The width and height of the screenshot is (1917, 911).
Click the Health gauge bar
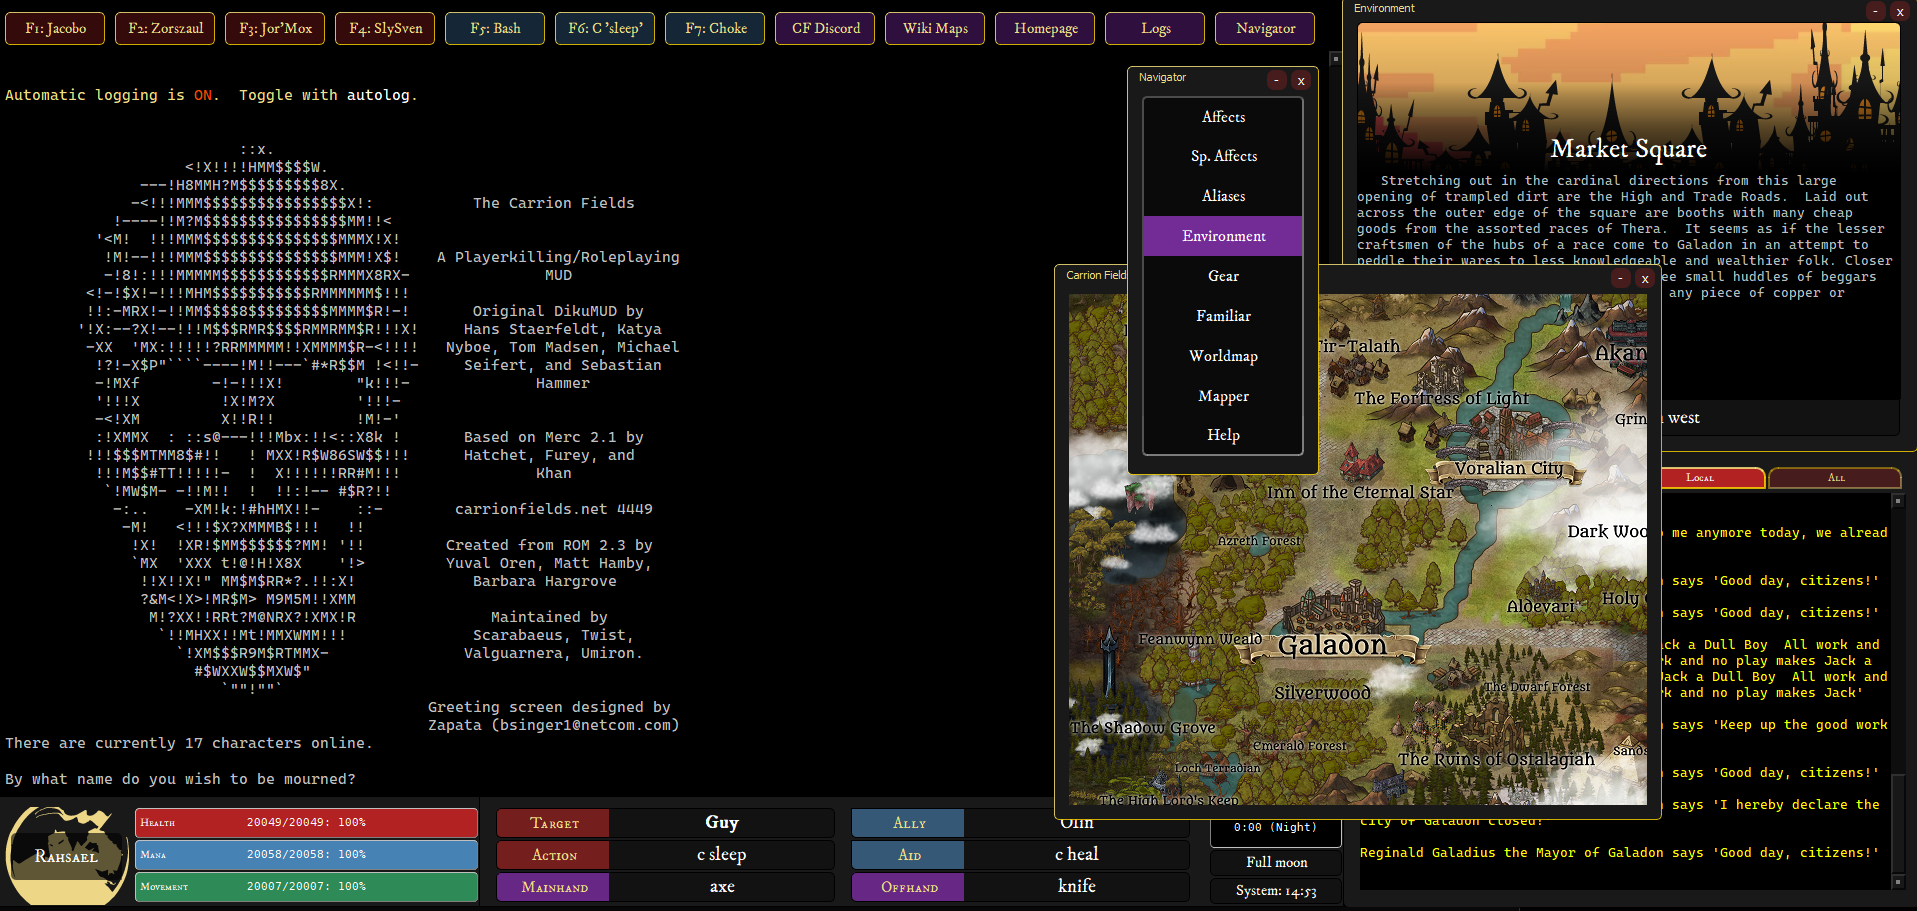pyautogui.click(x=307, y=823)
